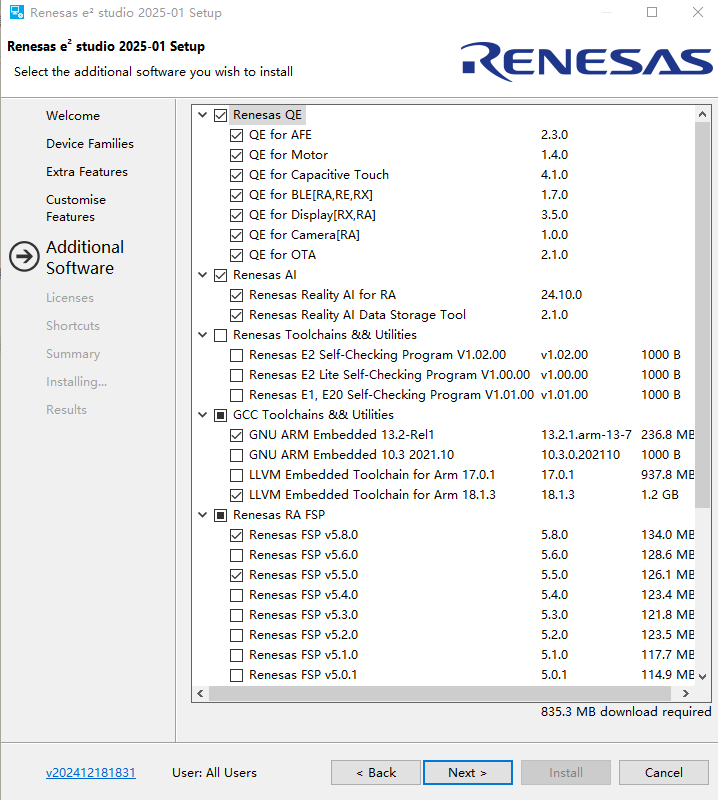718x800 pixels.
Task: Uncheck QE for AFE
Action: (x=236, y=135)
